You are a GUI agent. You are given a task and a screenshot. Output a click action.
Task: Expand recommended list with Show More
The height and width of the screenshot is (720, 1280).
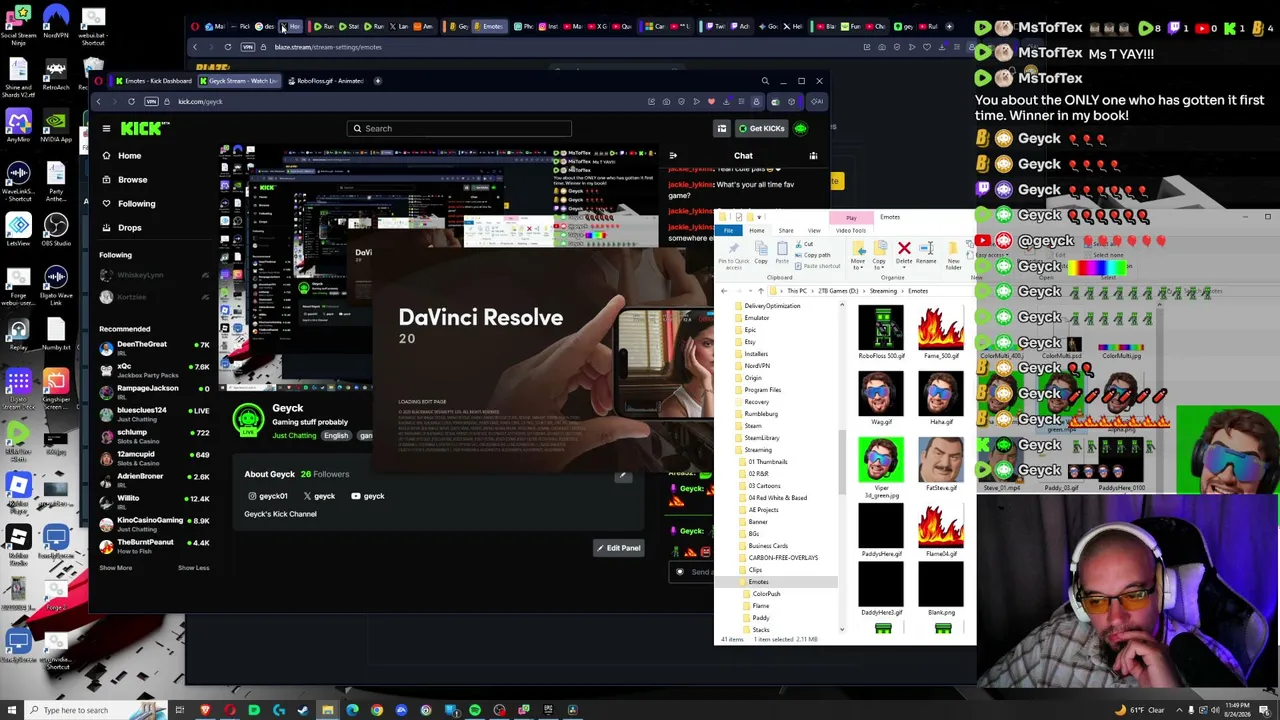[115, 568]
